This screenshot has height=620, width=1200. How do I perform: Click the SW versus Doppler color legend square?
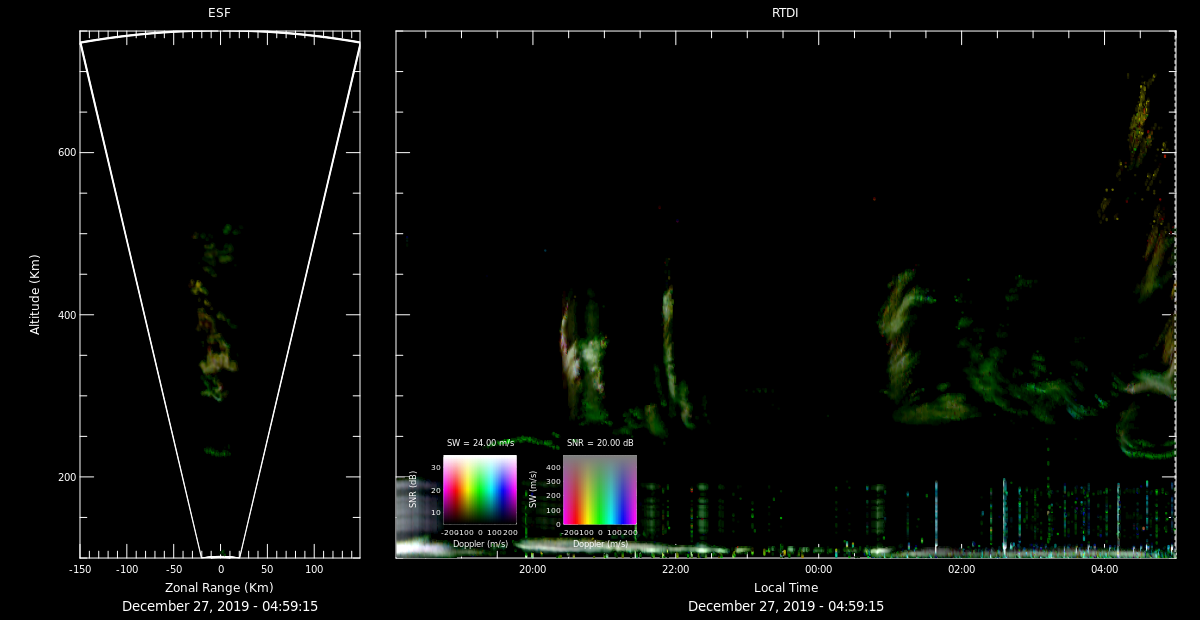pos(600,490)
